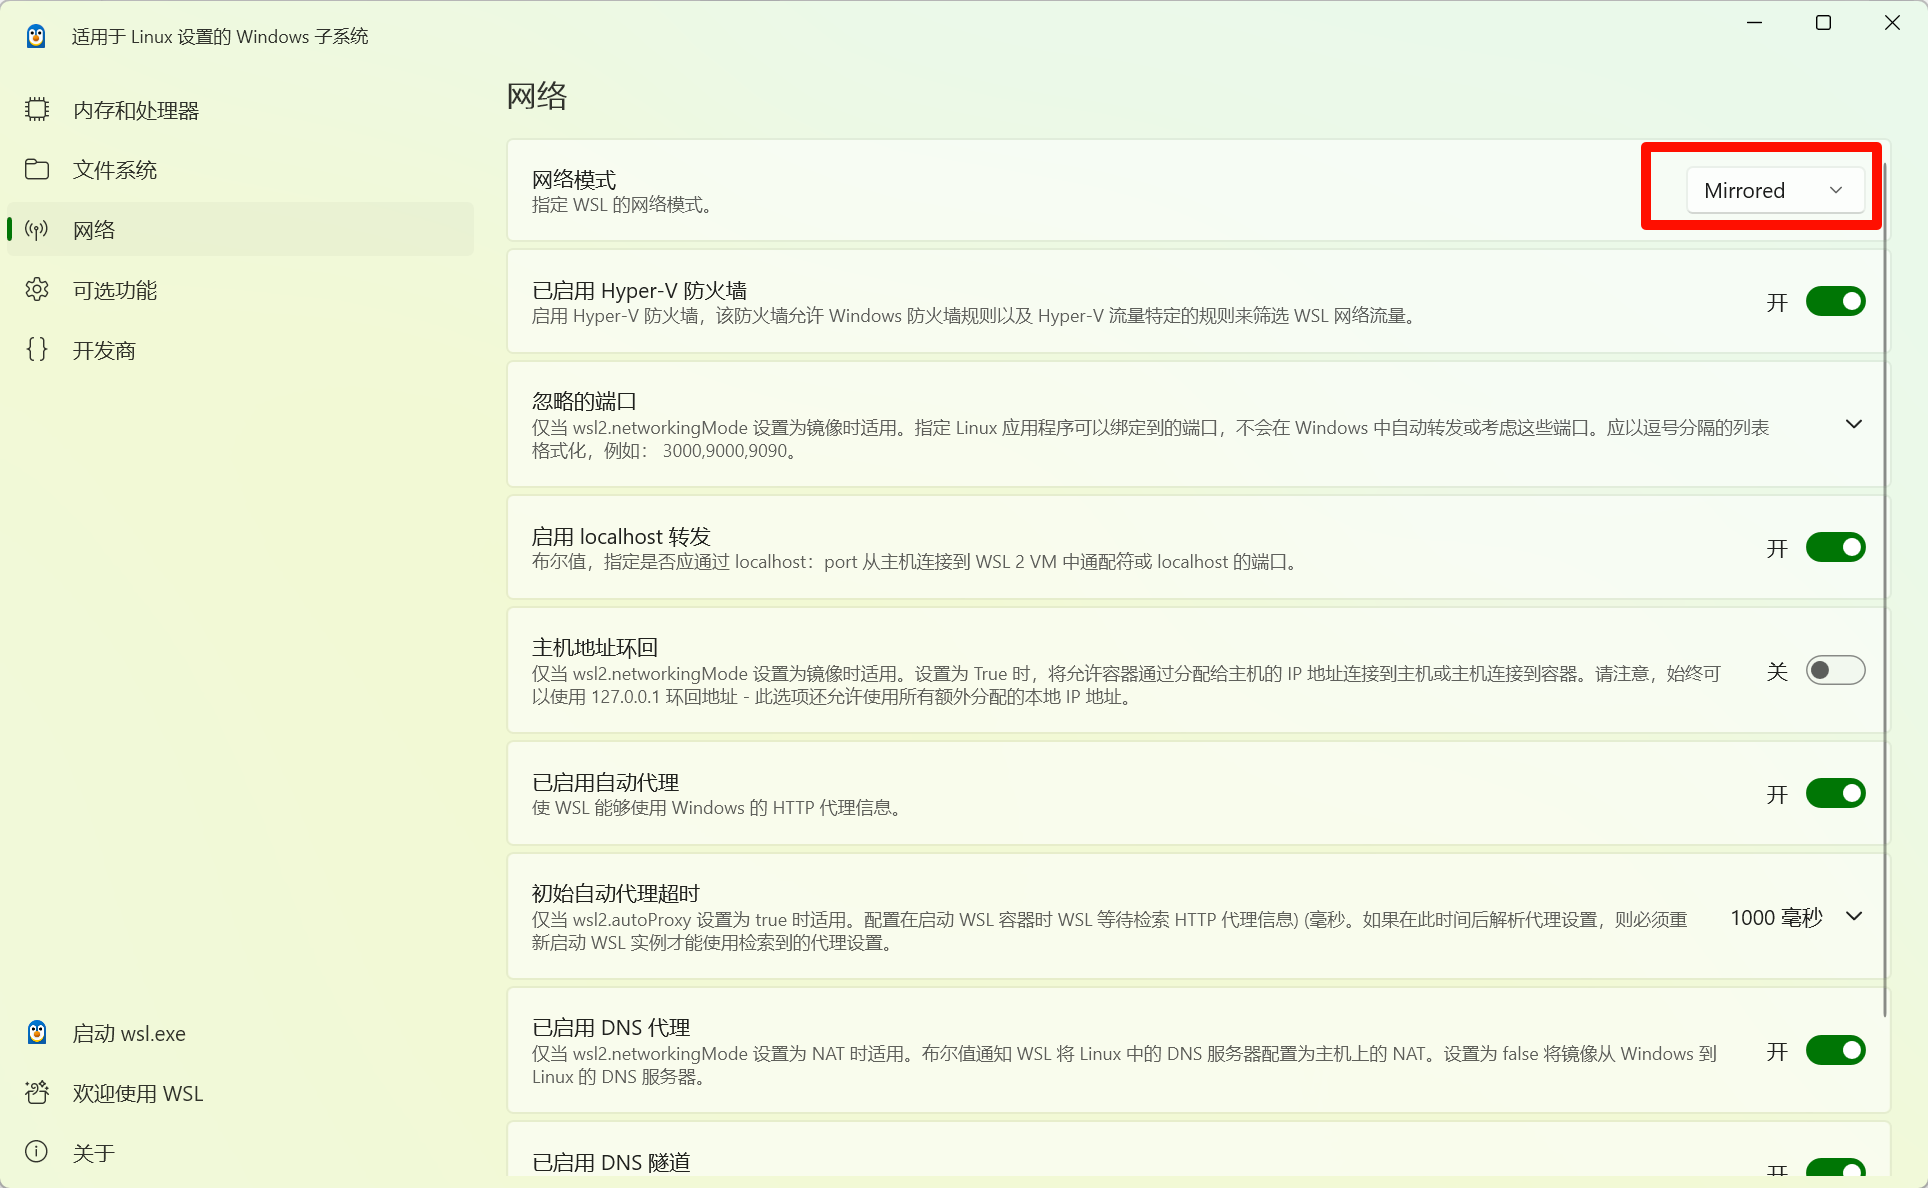Image resolution: width=1928 pixels, height=1188 pixels.
Task: Open the 文件系统 settings page
Action: pos(115,170)
